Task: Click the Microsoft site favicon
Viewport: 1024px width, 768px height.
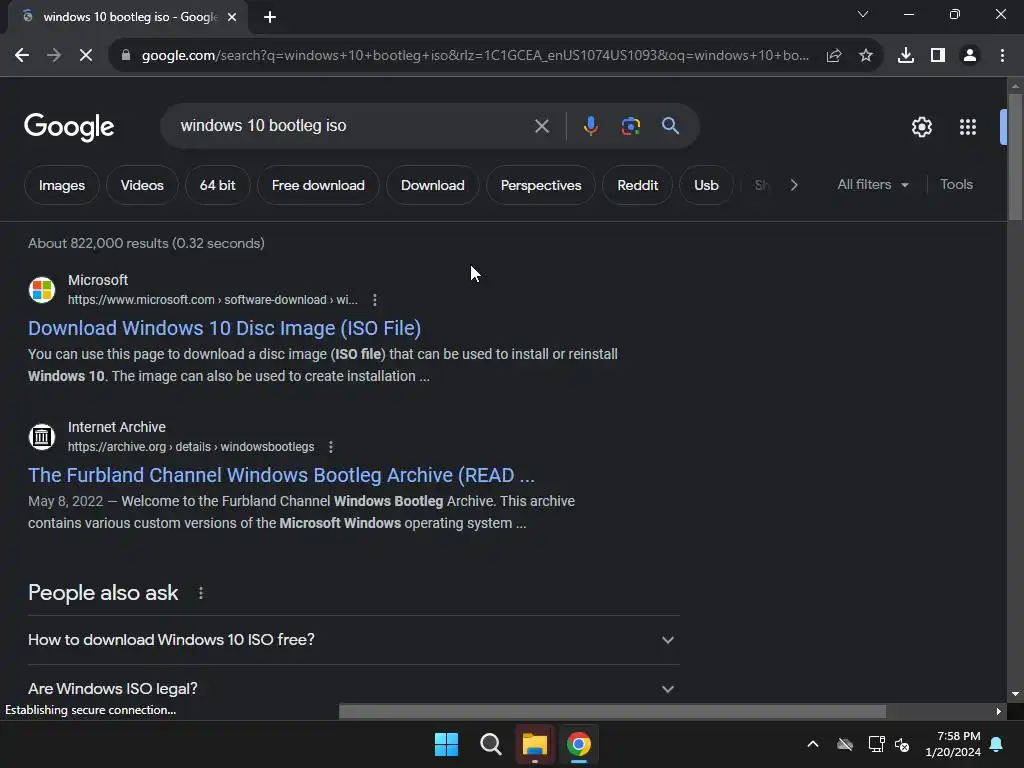Action: pyautogui.click(x=42, y=290)
